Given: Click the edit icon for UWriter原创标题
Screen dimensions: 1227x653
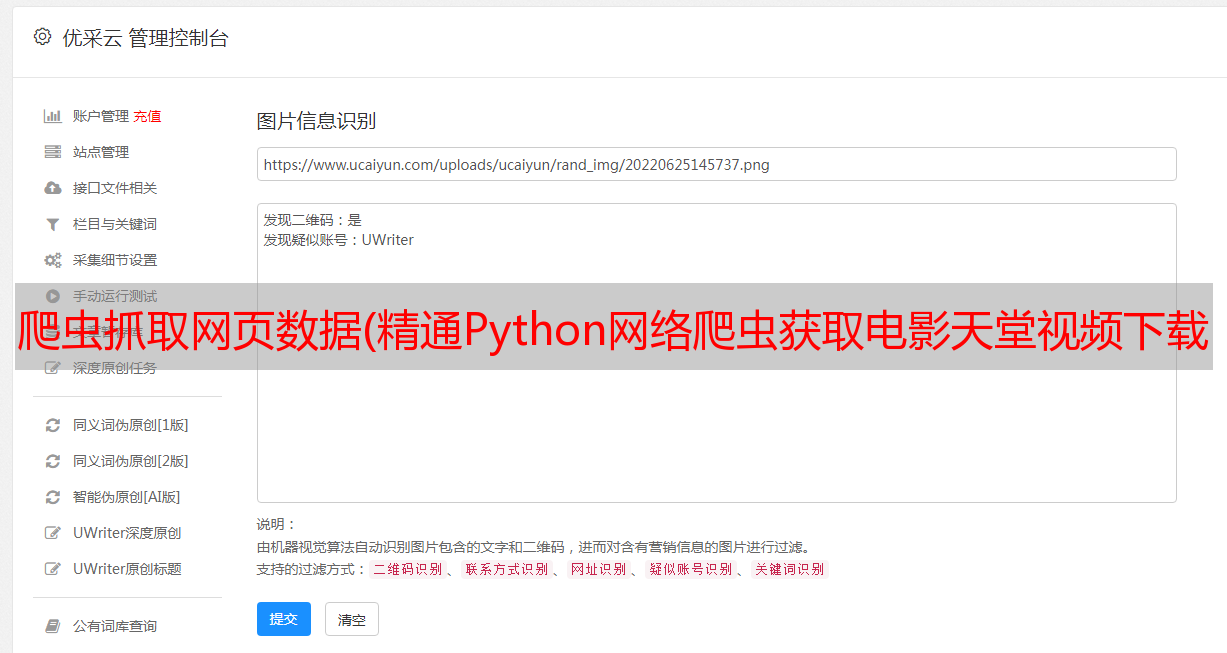Looking at the screenshot, I should click(x=53, y=569).
